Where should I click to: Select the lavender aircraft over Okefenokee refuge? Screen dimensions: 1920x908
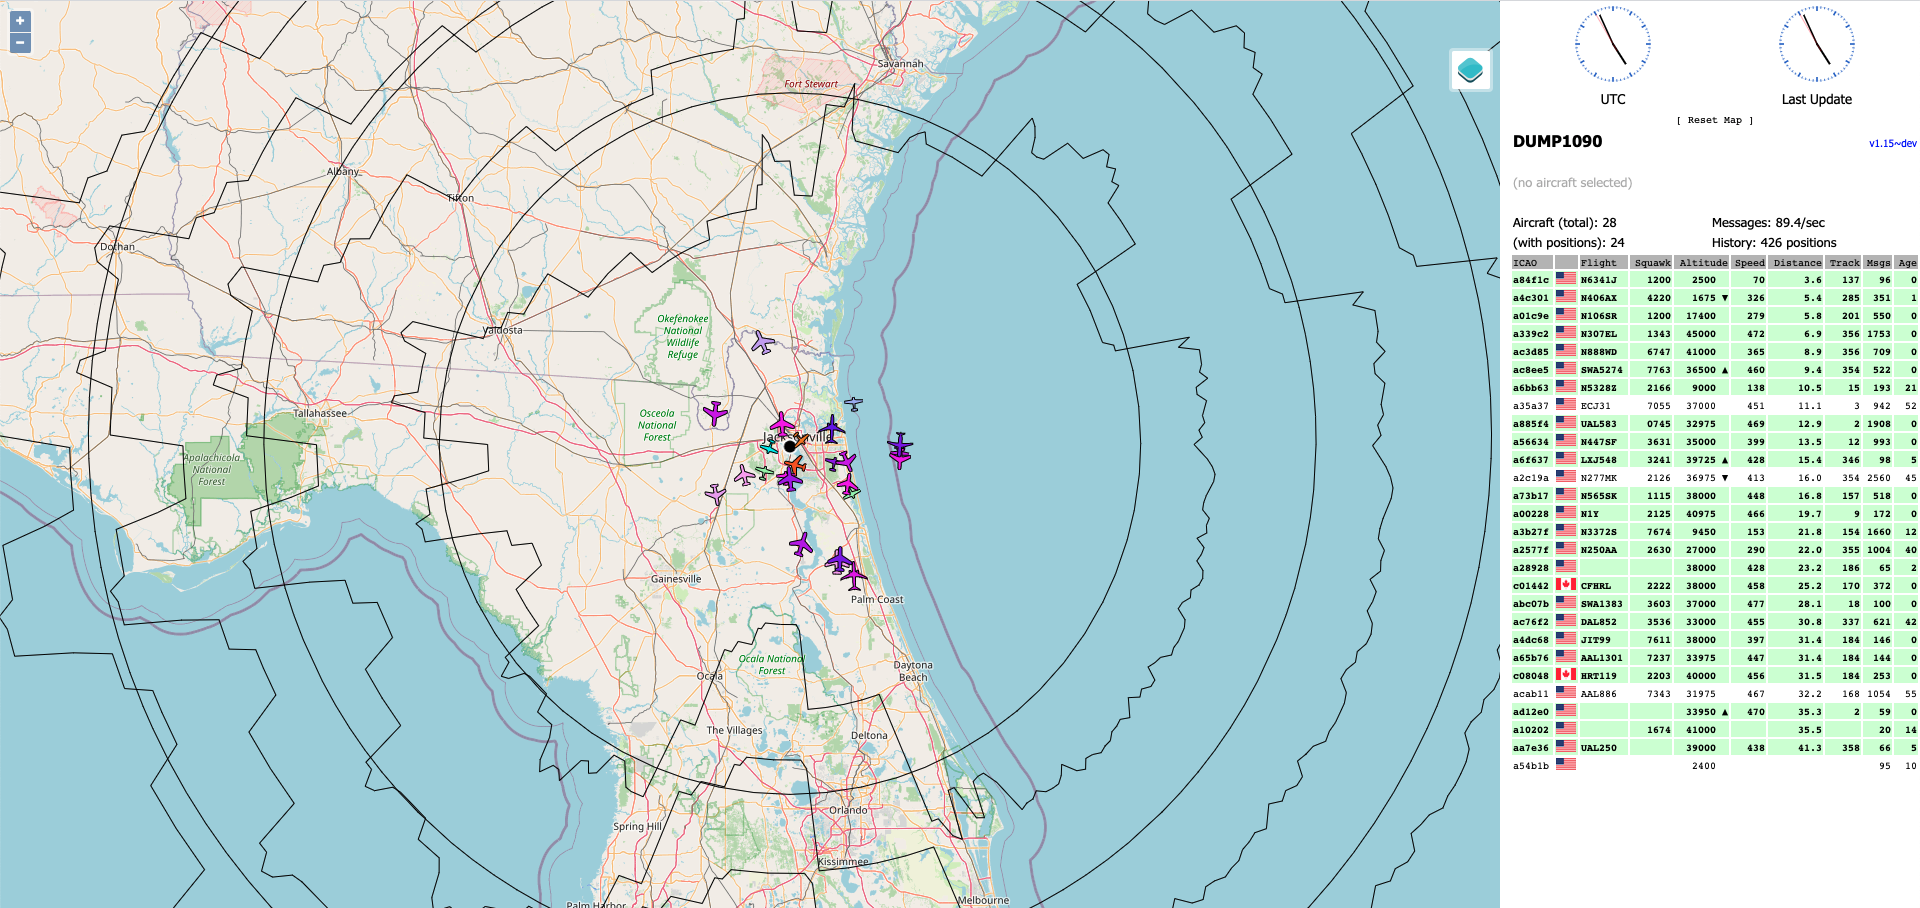(x=762, y=343)
